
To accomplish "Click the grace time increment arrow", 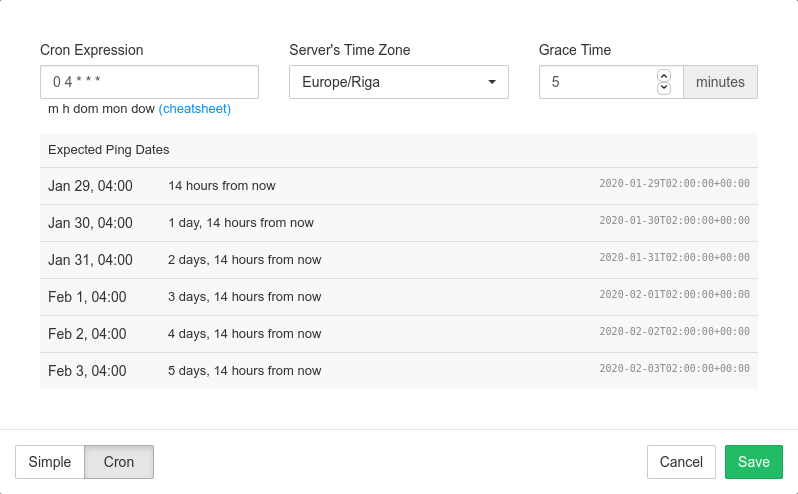I will coord(663,75).
